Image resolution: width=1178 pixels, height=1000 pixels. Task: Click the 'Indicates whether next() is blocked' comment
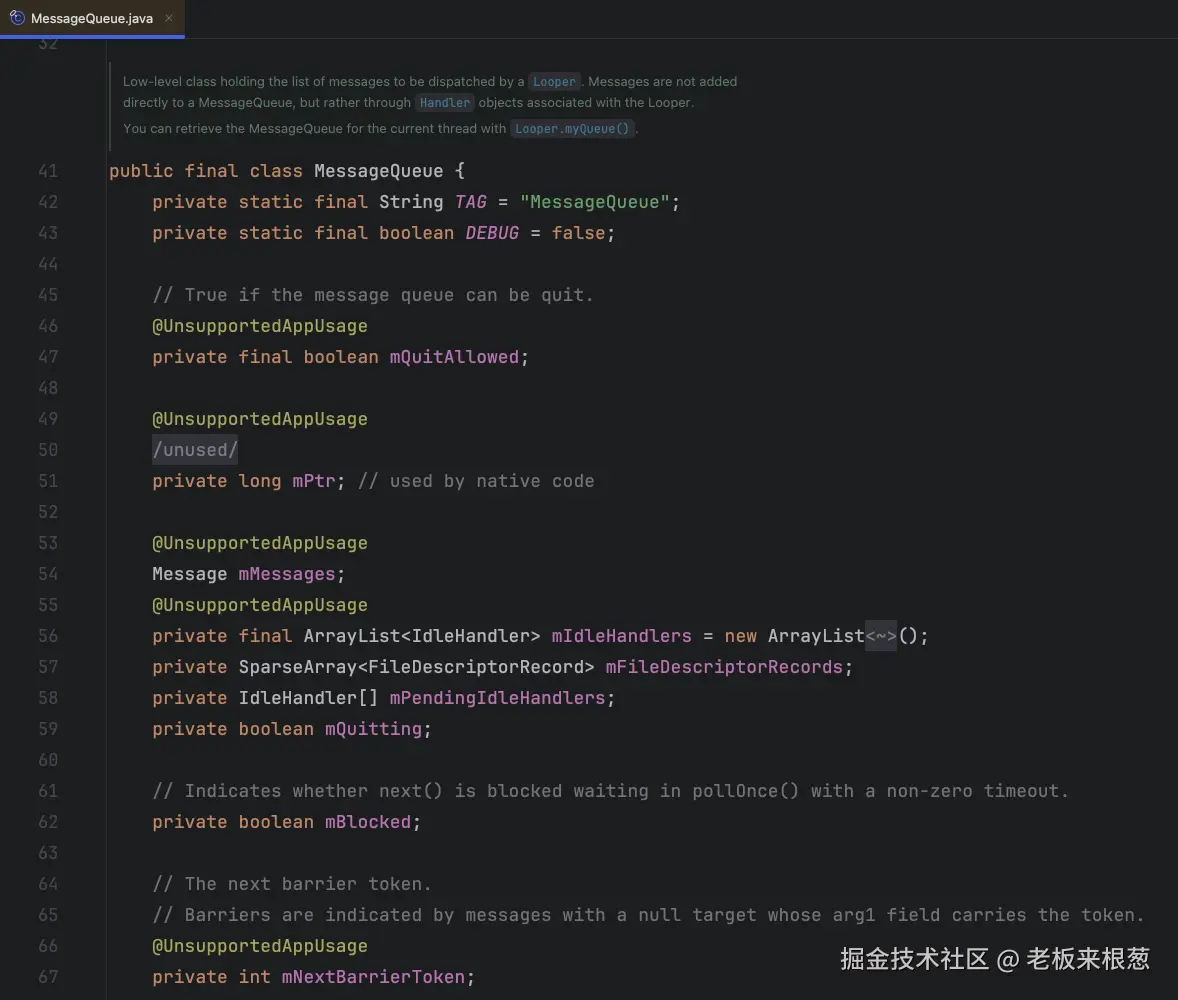point(610,790)
